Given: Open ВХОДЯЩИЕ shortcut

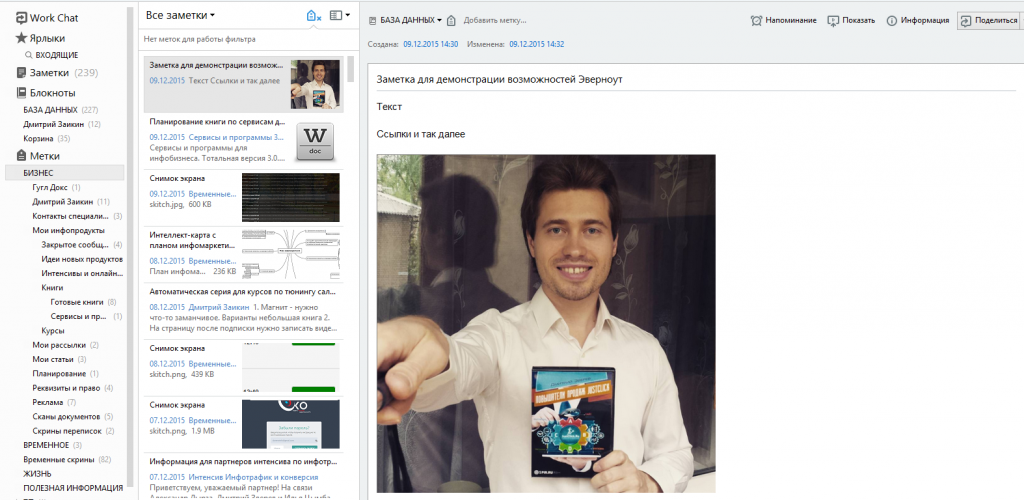Looking at the screenshot, I should [57, 55].
